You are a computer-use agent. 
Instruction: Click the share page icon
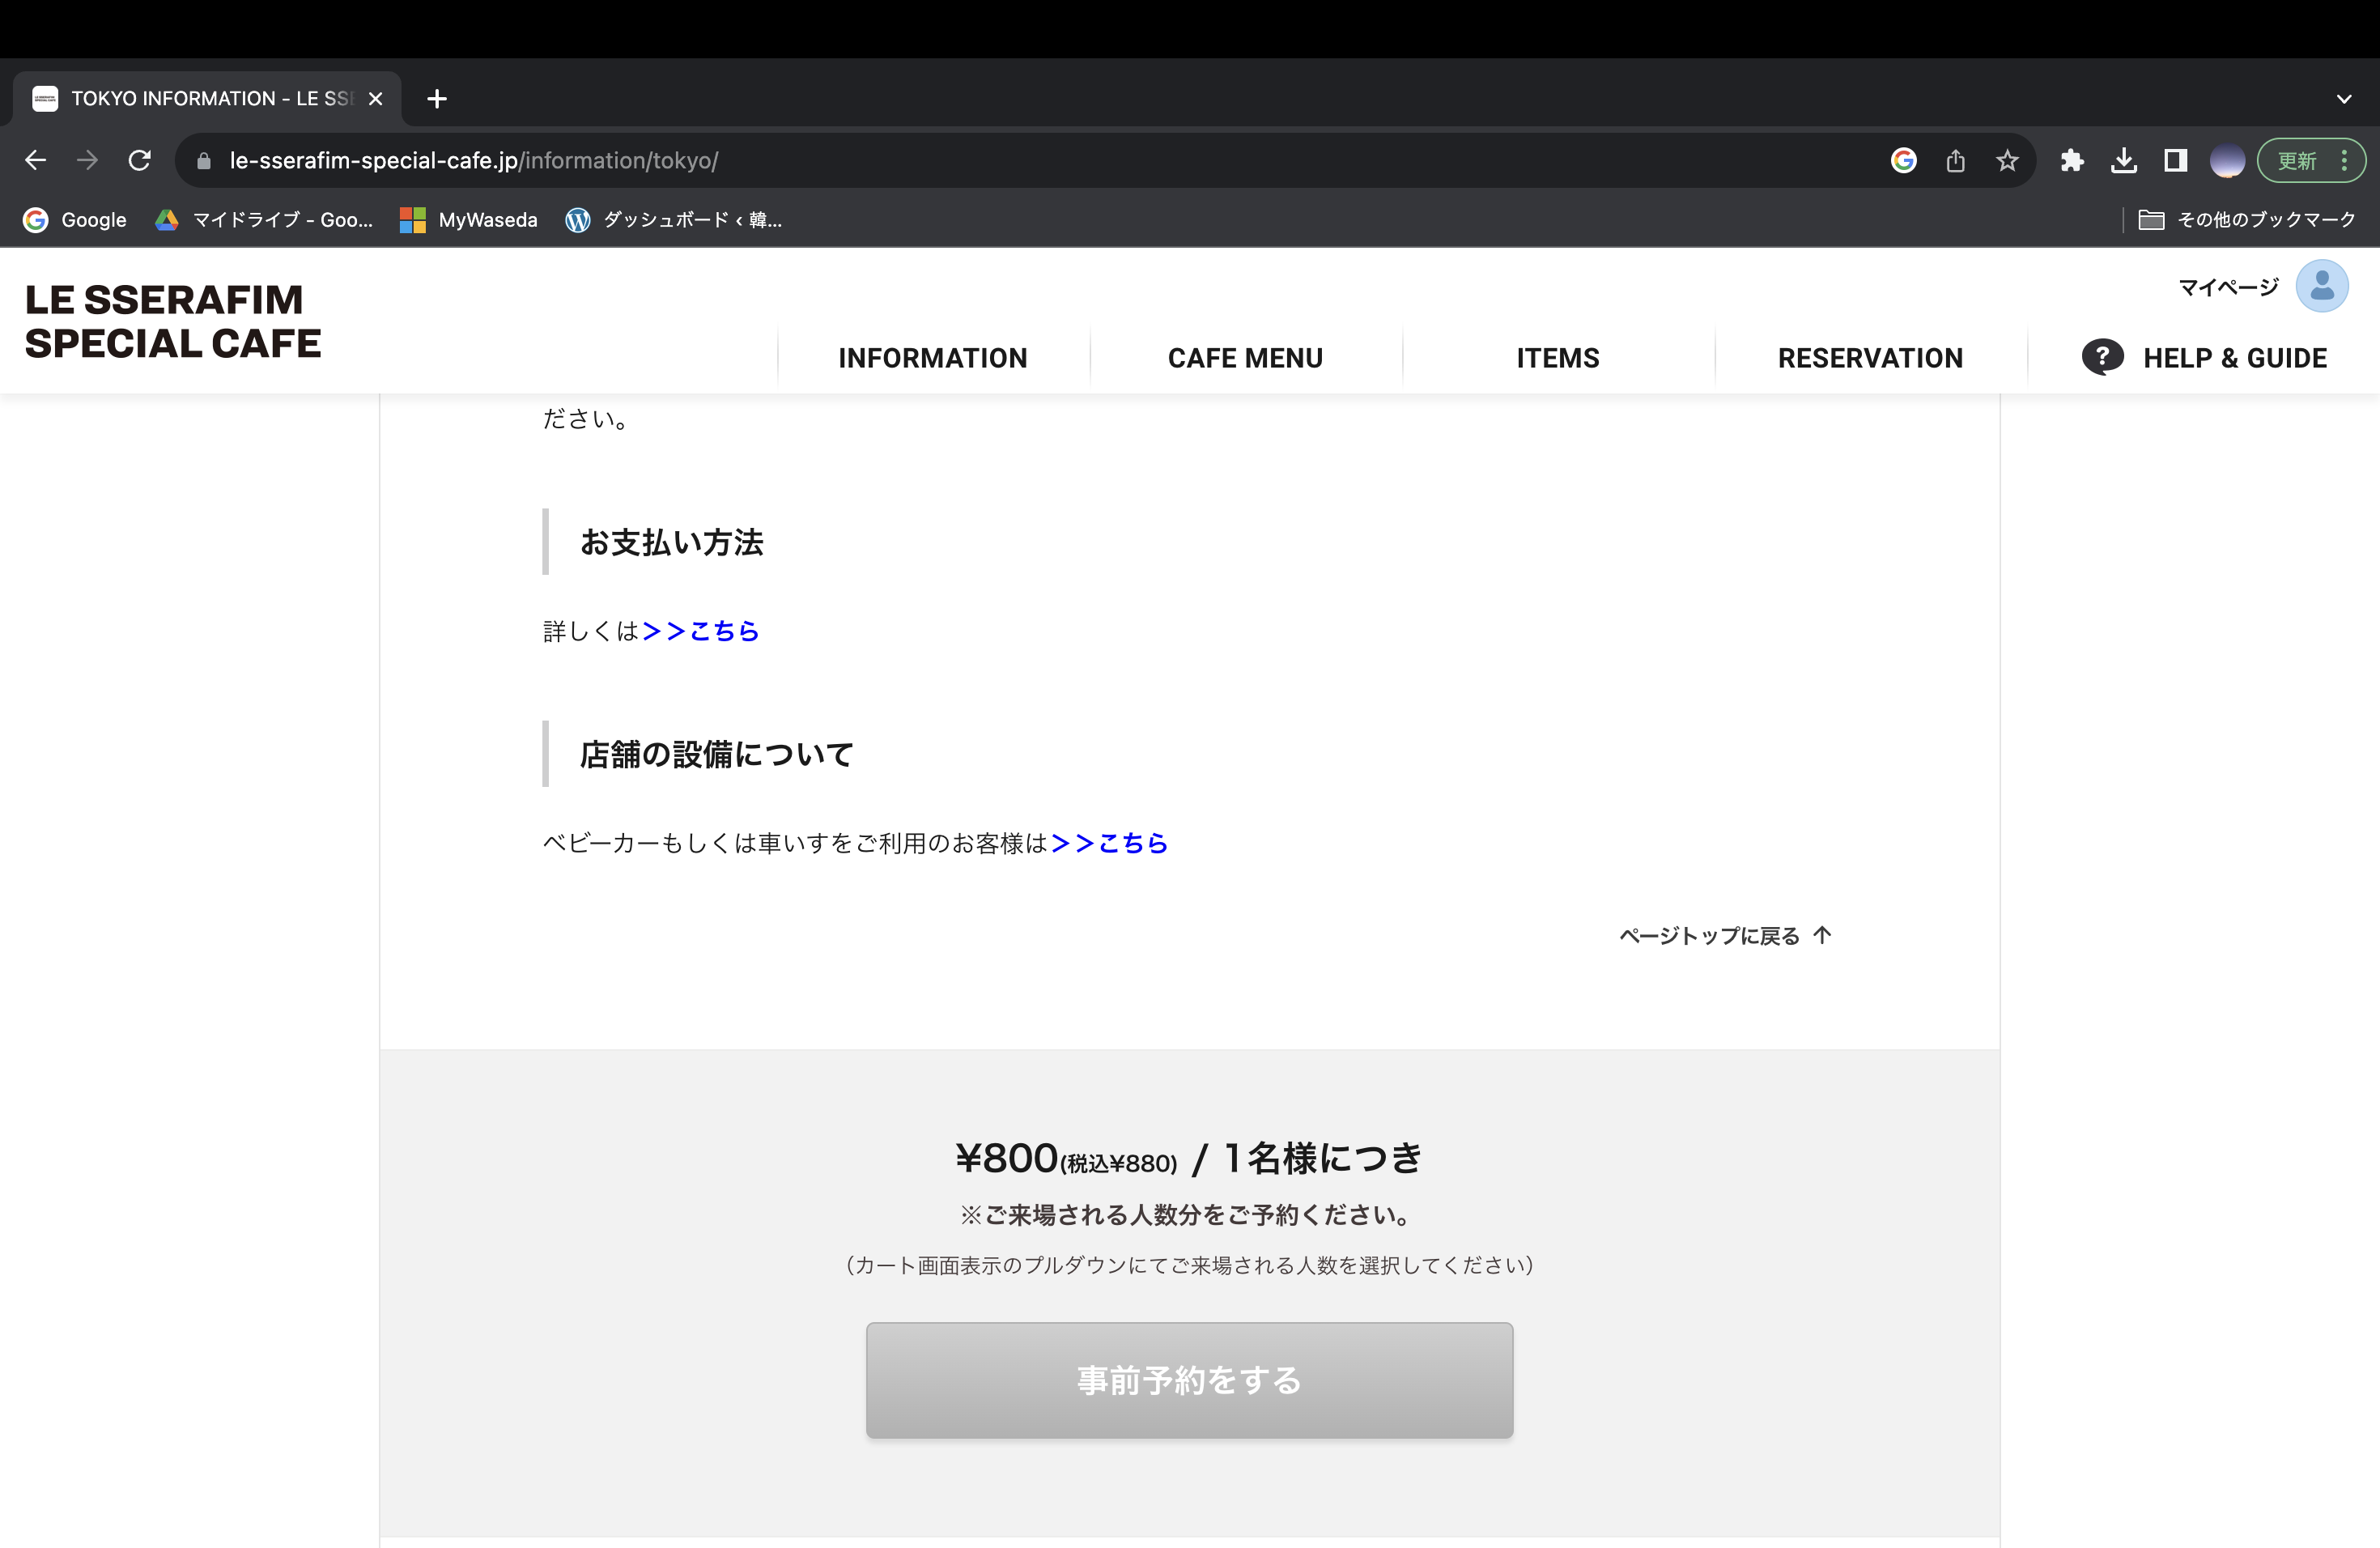pyautogui.click(x=1955, y=160)
